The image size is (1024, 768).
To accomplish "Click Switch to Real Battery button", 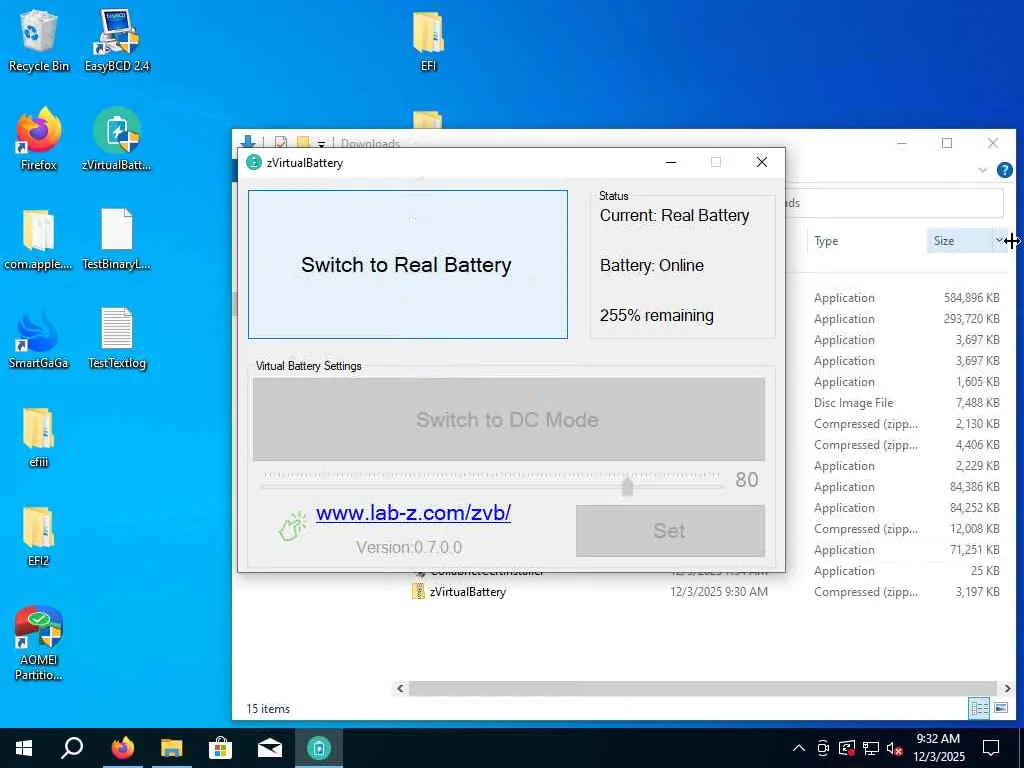I will click(408, 264).
